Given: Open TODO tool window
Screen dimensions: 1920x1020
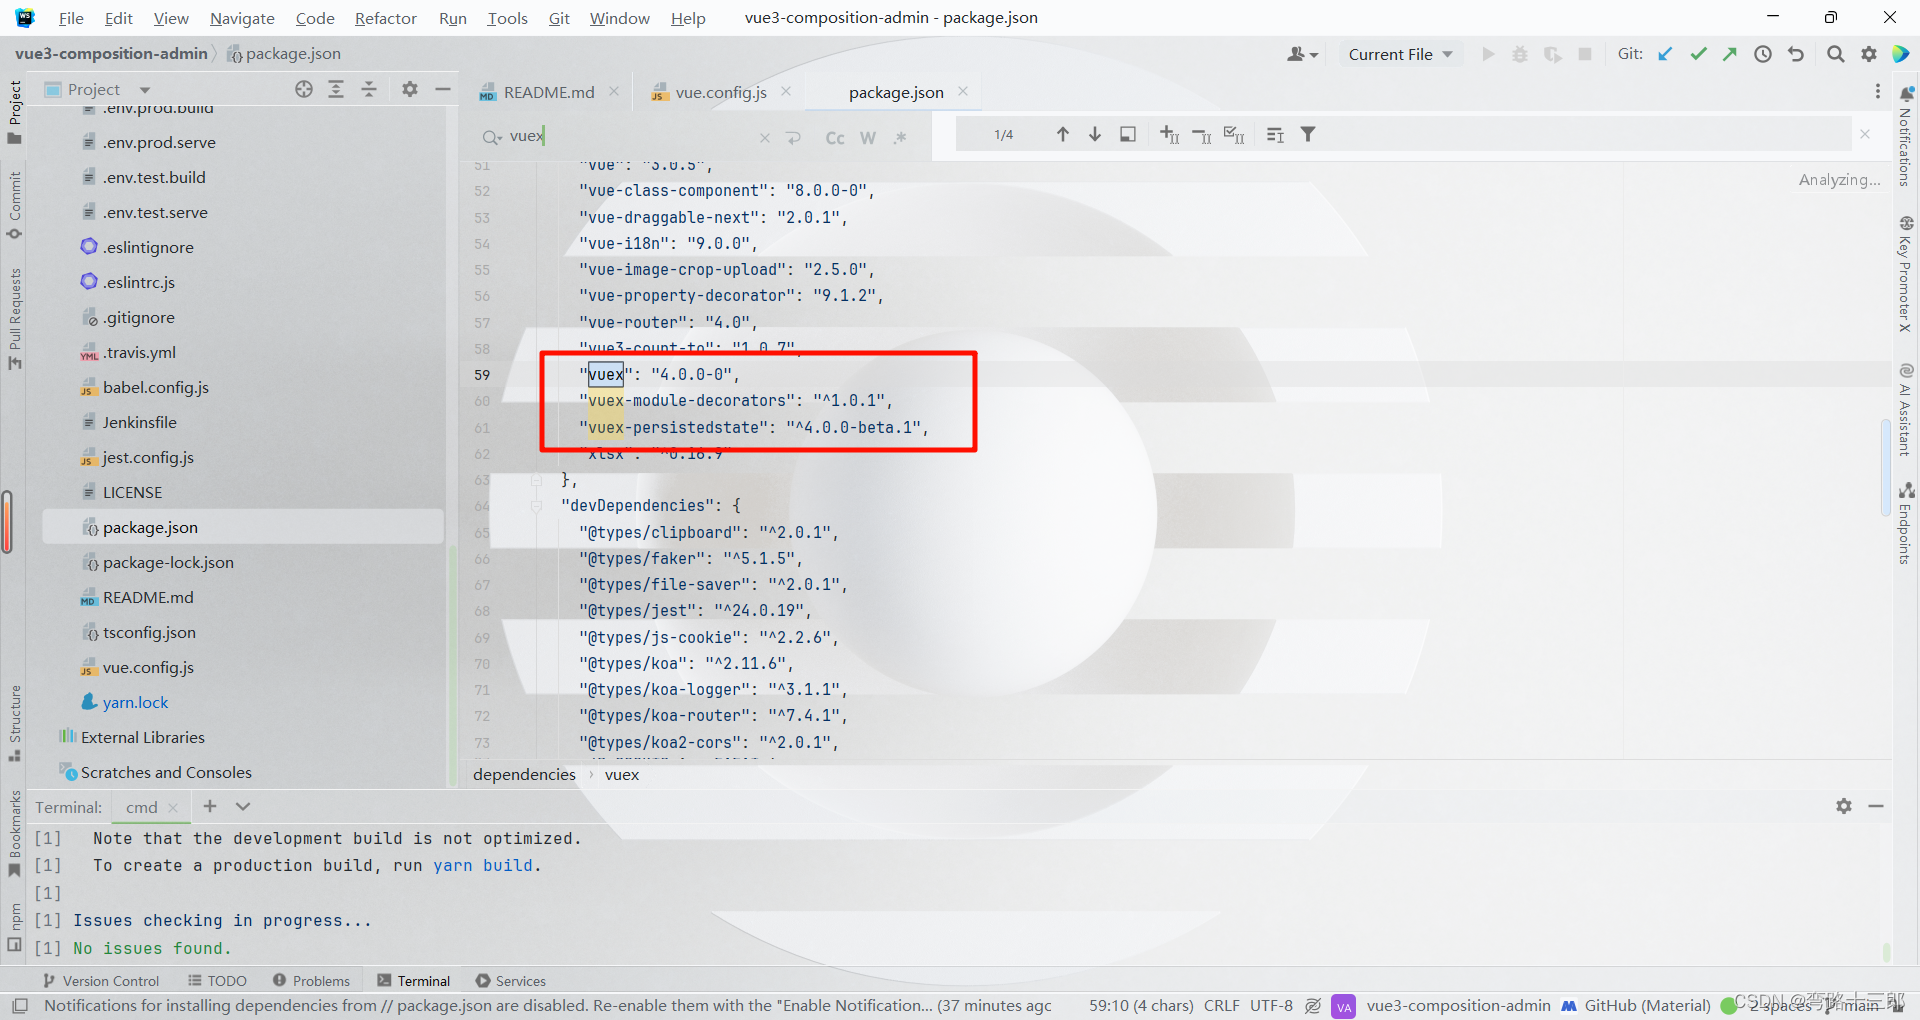Looking at the screenshot, I should (217, 981).
